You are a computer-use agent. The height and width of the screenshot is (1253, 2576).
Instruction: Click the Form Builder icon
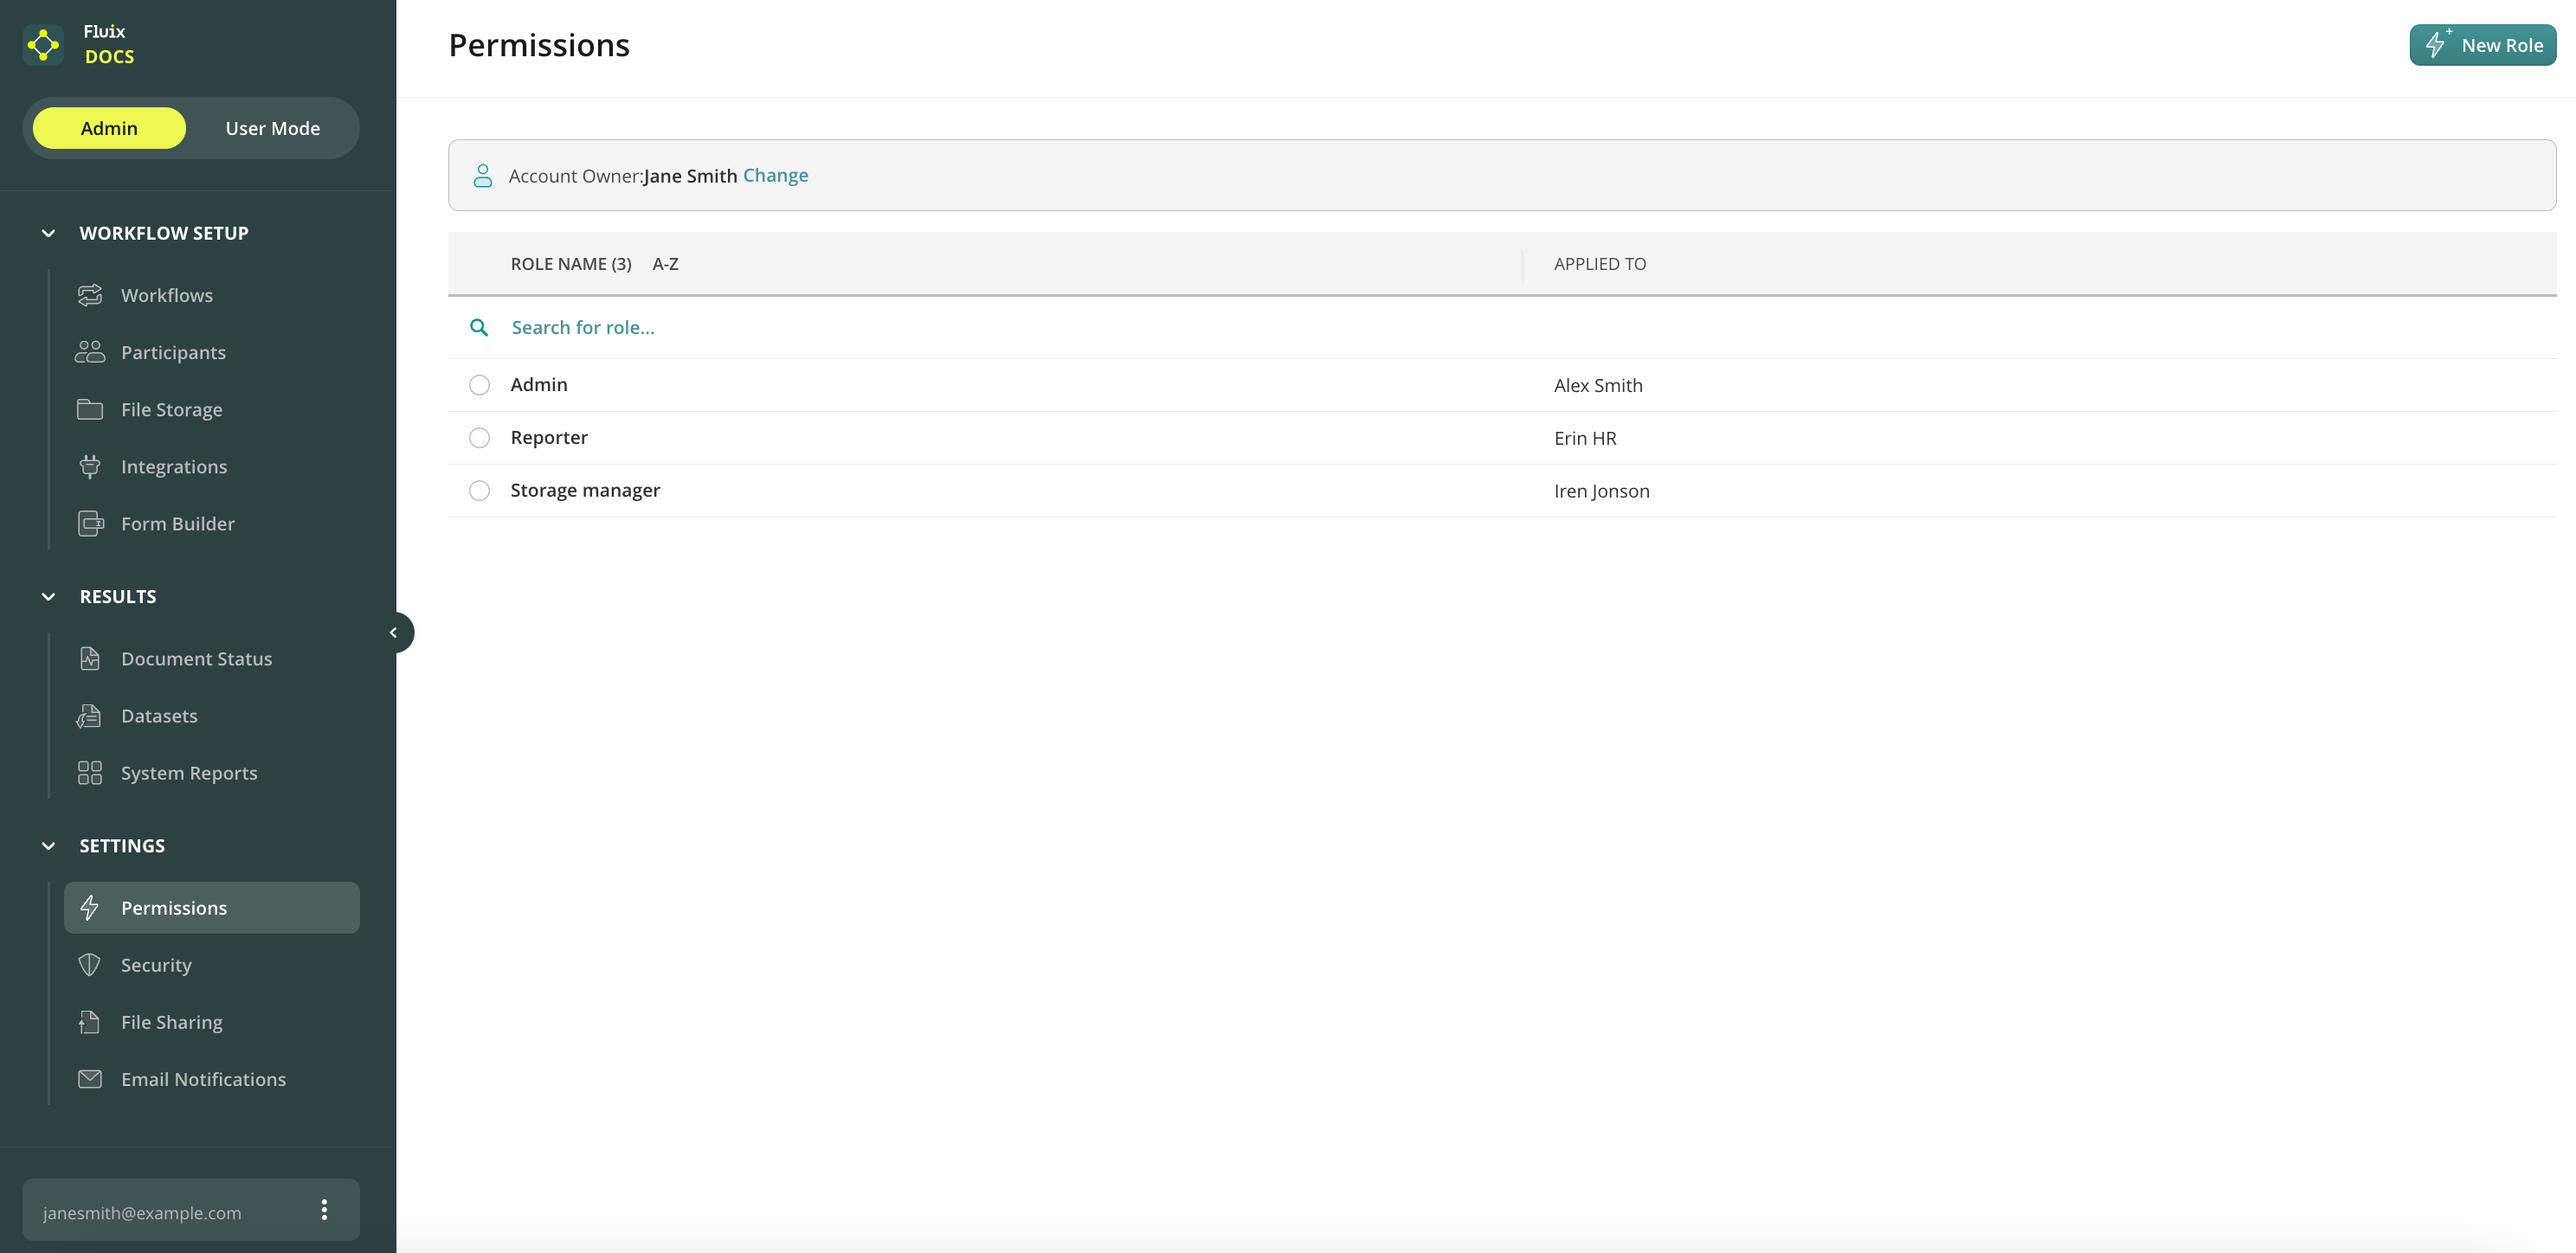[x=90, y=523]
